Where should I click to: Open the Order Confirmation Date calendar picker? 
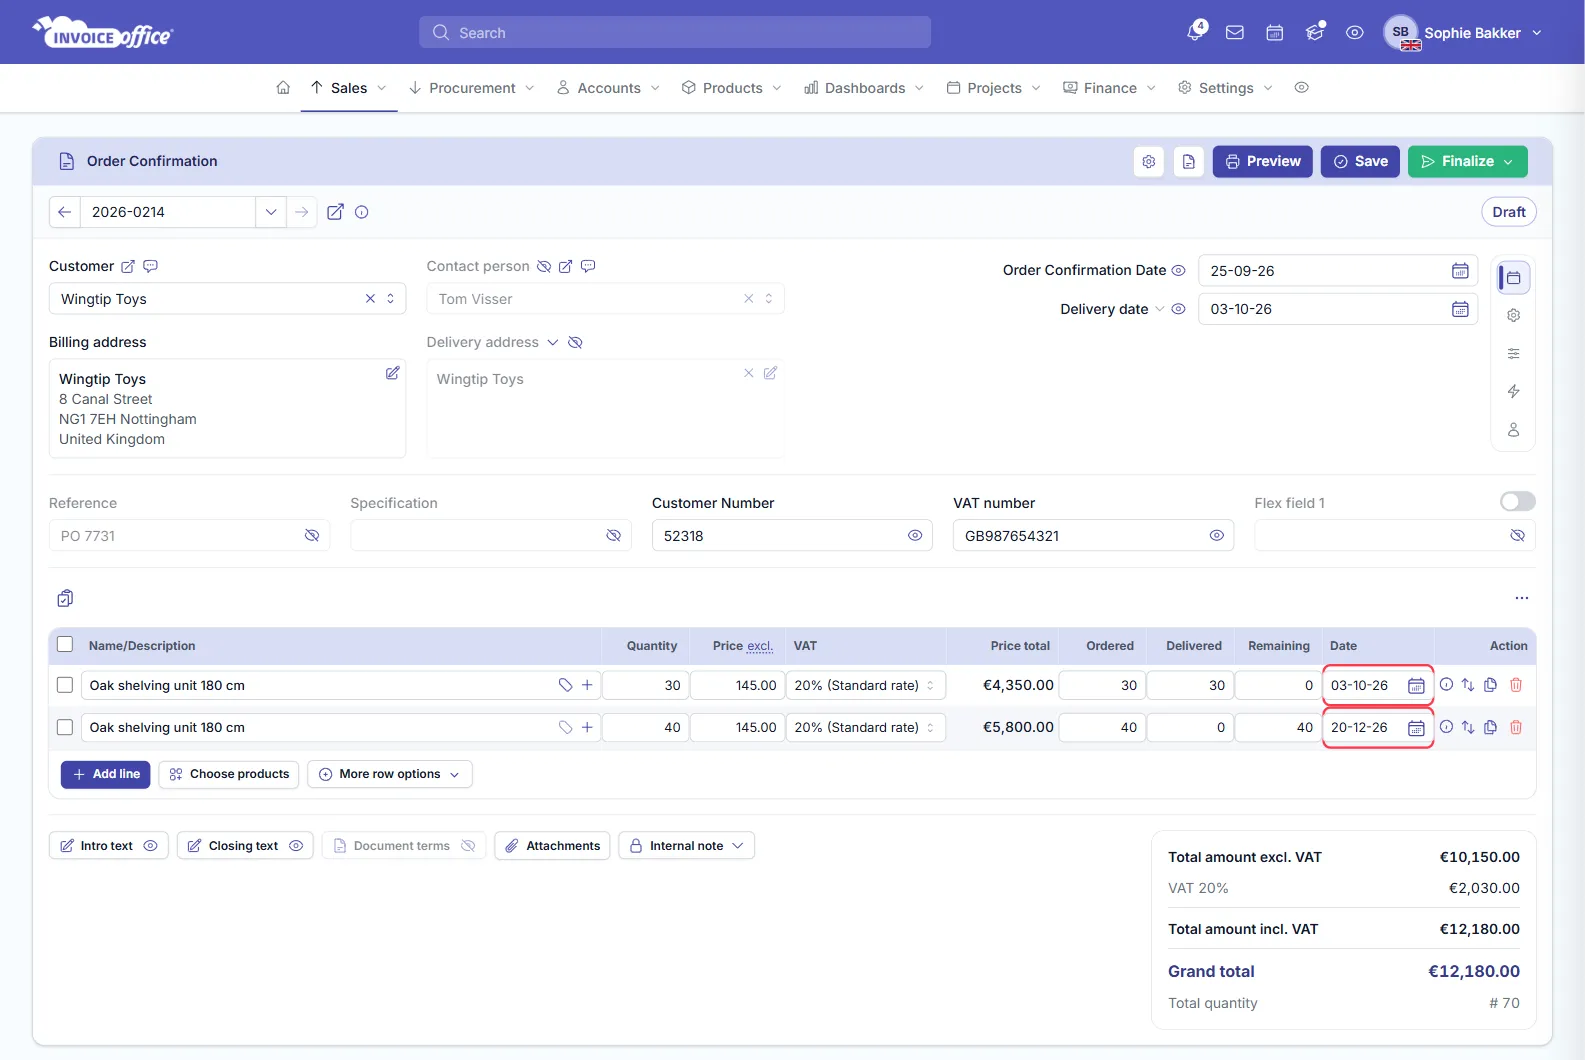1460,271
